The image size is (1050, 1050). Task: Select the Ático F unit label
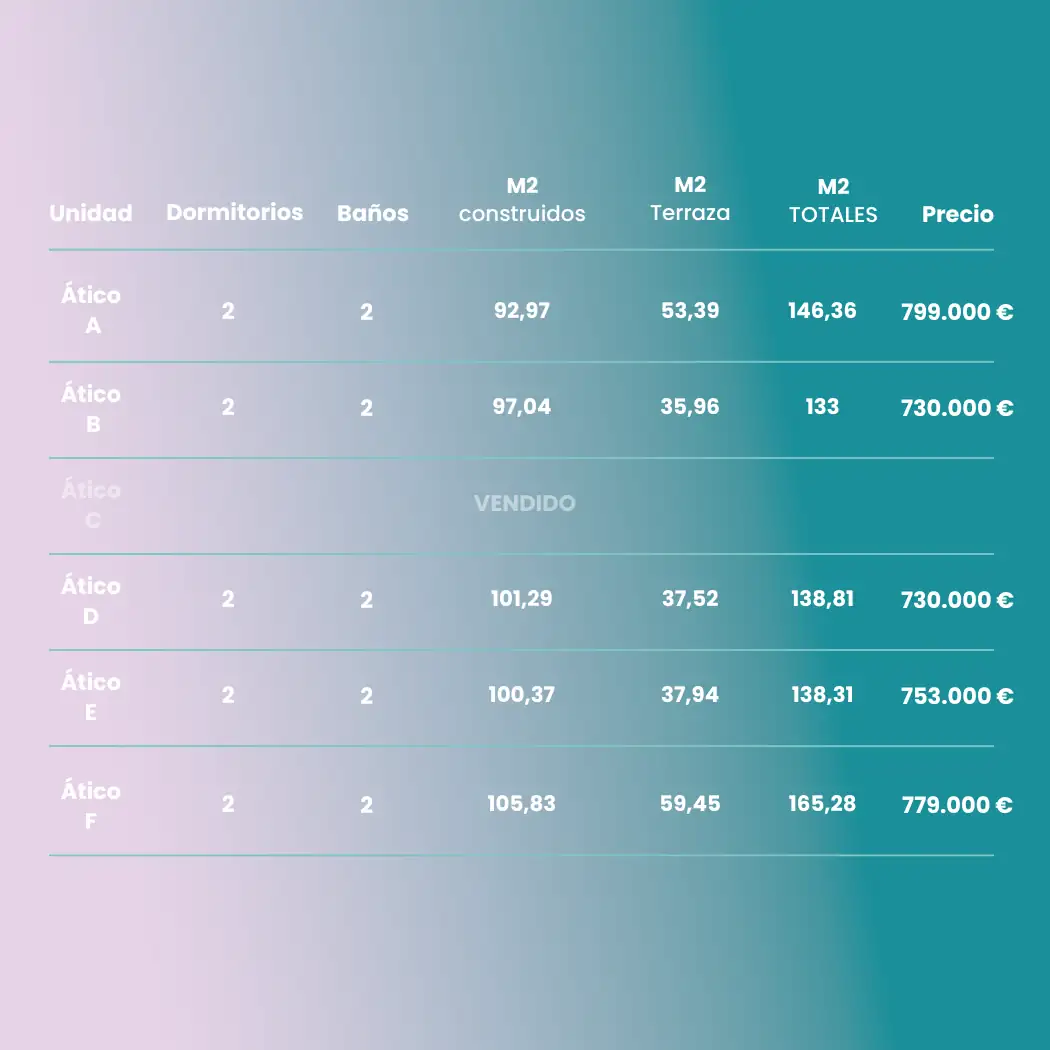[x=91, y=806]
